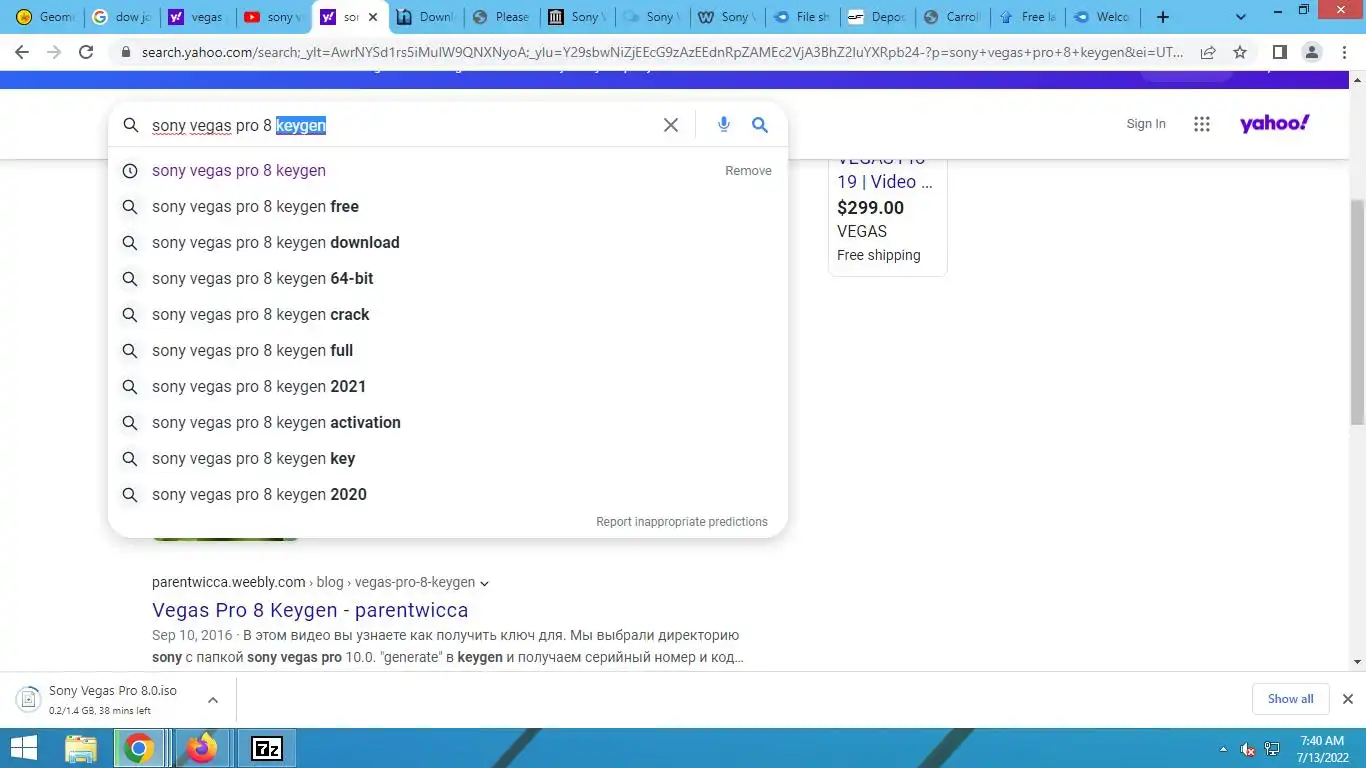
Task: Show hidden tray icons arrow
Action: tap(1223, 749)
